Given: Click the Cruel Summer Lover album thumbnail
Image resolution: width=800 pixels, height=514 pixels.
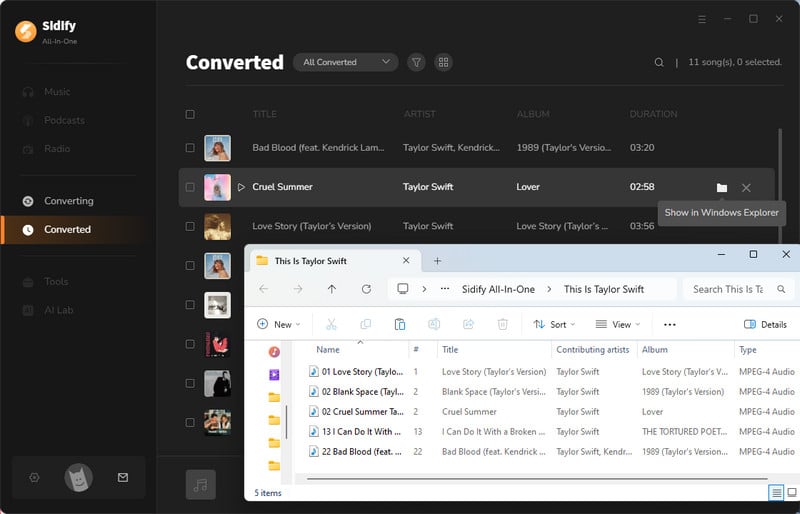Looking at the screenshot, I should 217,187.
